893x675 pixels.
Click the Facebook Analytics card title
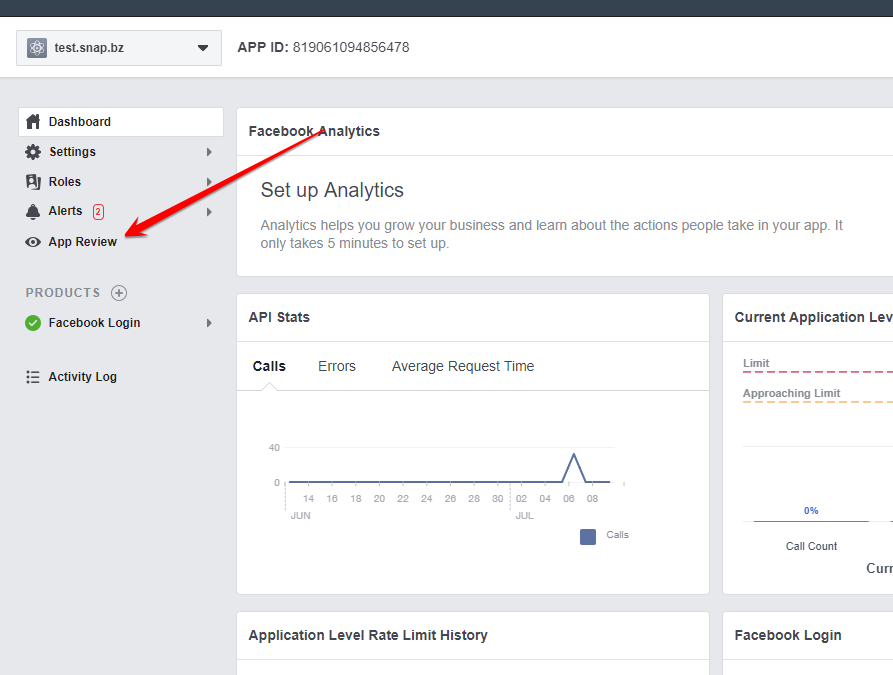point(314,132)
